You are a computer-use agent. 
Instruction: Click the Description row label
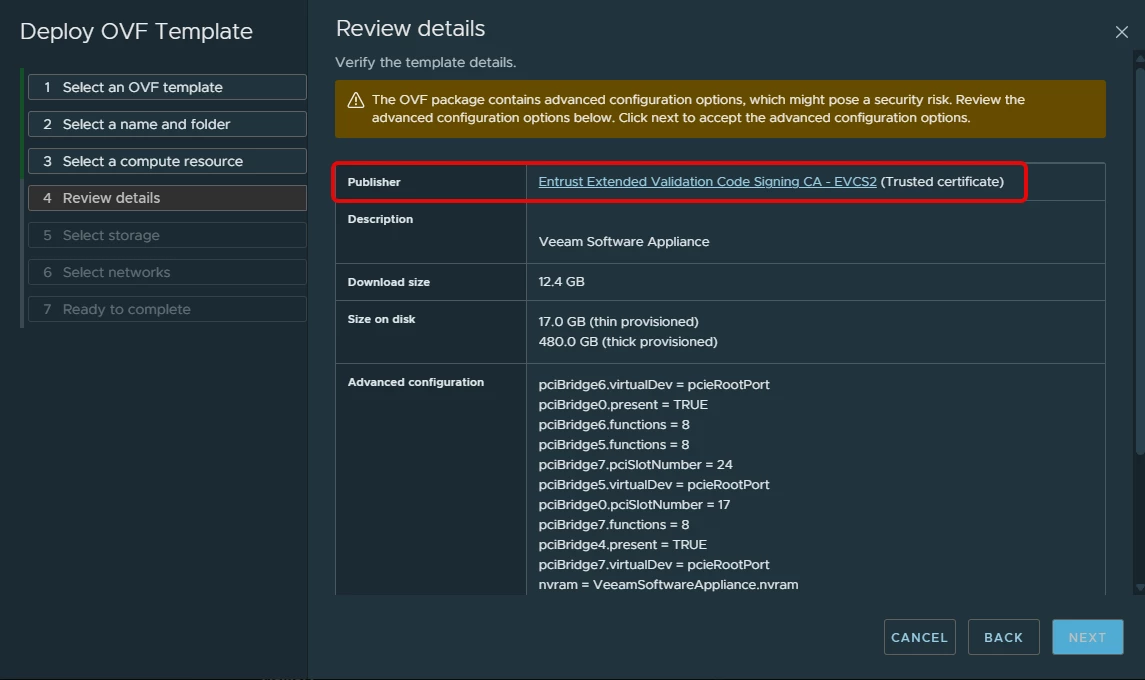point(380,219)
